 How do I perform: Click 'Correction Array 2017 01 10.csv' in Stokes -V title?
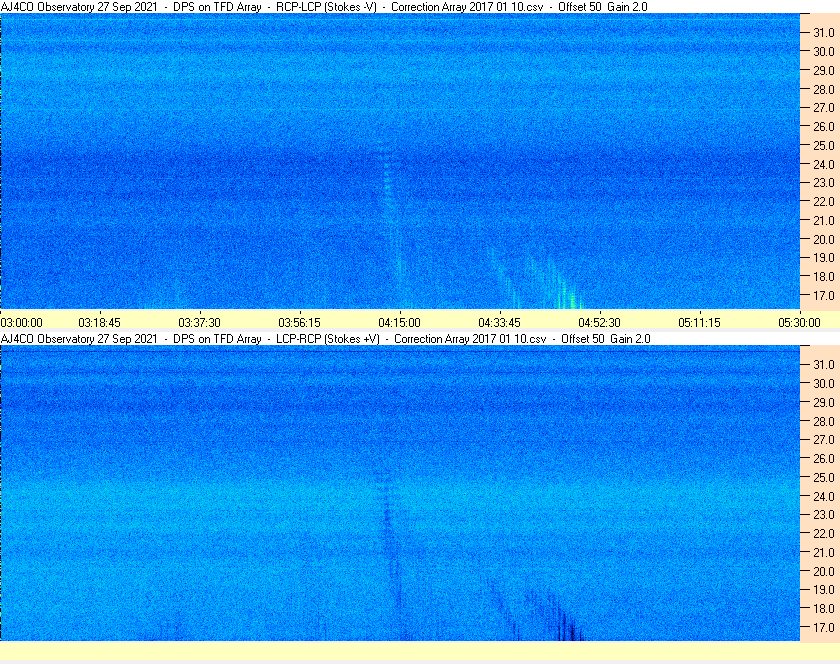(x=467, y=7)
